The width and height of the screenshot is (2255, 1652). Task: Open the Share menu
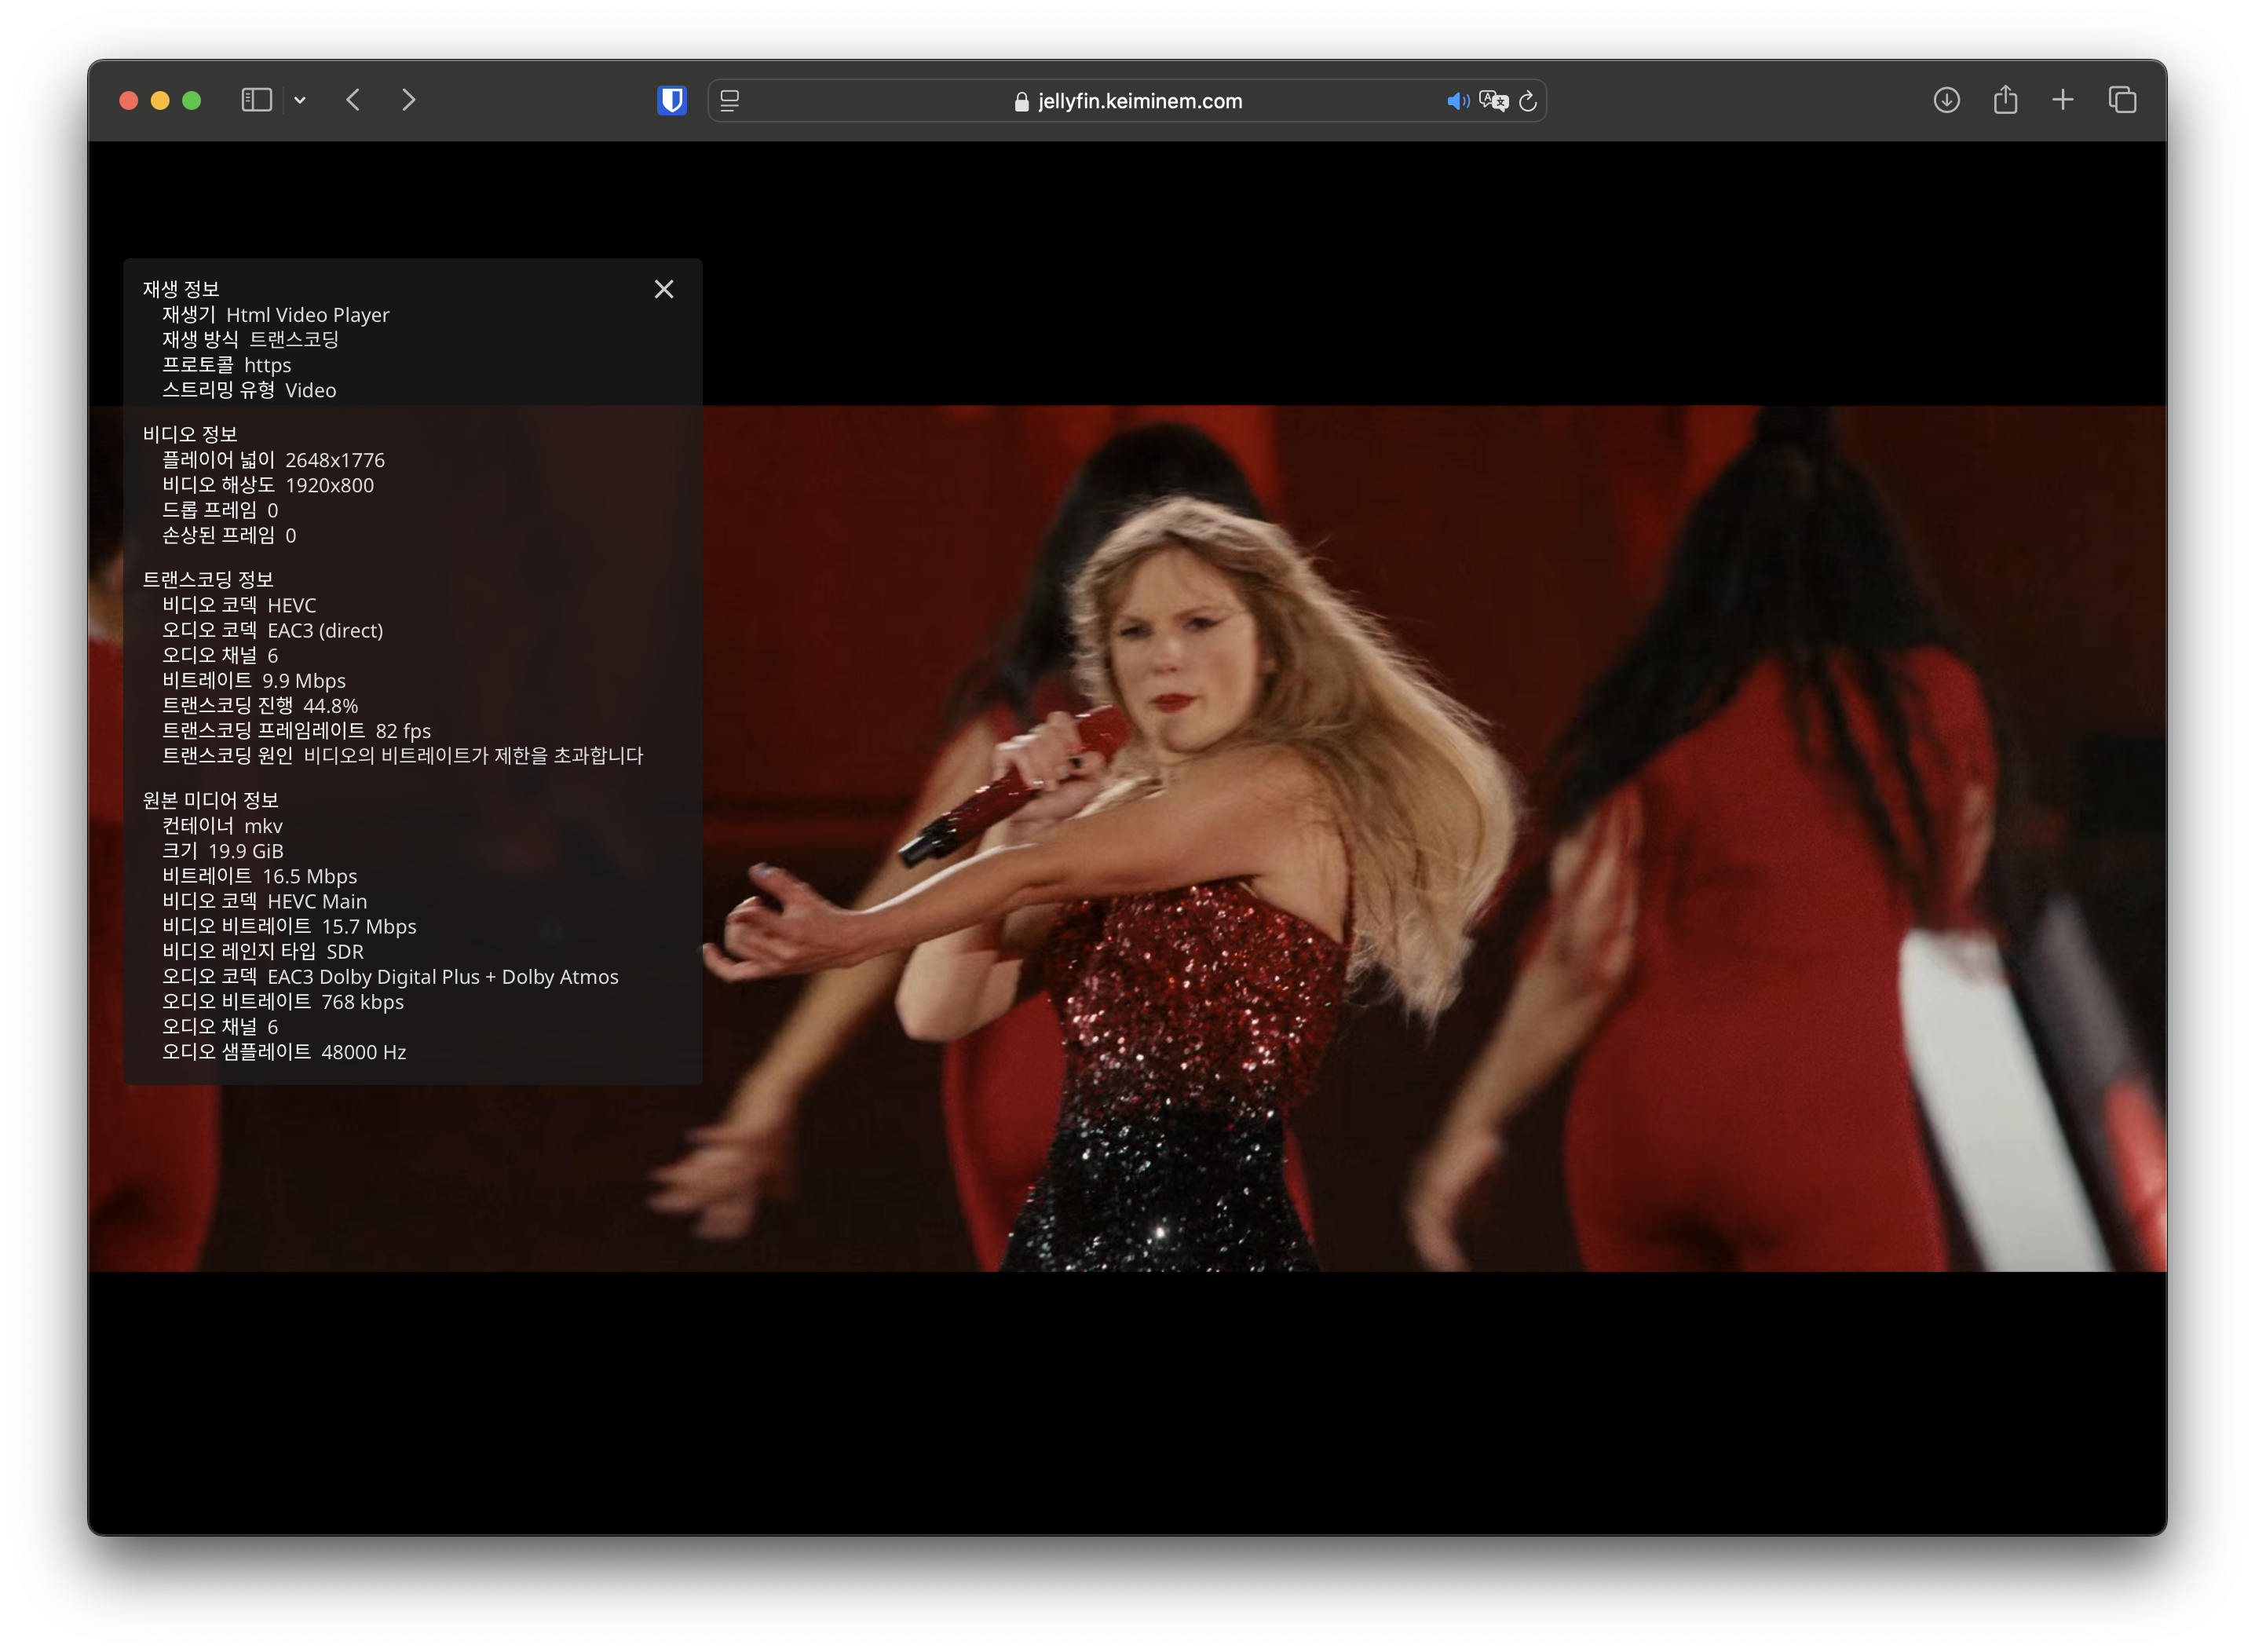click(2005, 100)
